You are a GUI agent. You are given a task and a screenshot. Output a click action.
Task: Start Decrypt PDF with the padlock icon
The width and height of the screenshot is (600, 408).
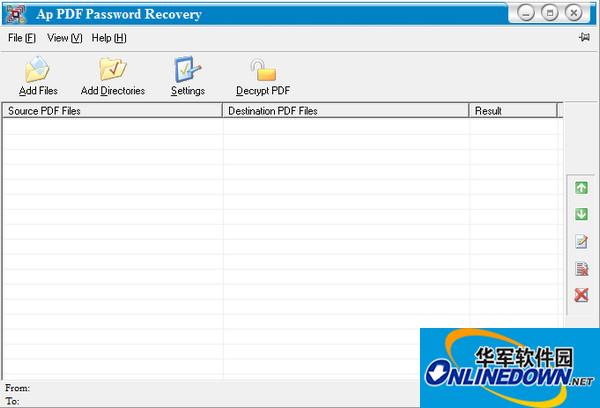click(x=263, y=70)
